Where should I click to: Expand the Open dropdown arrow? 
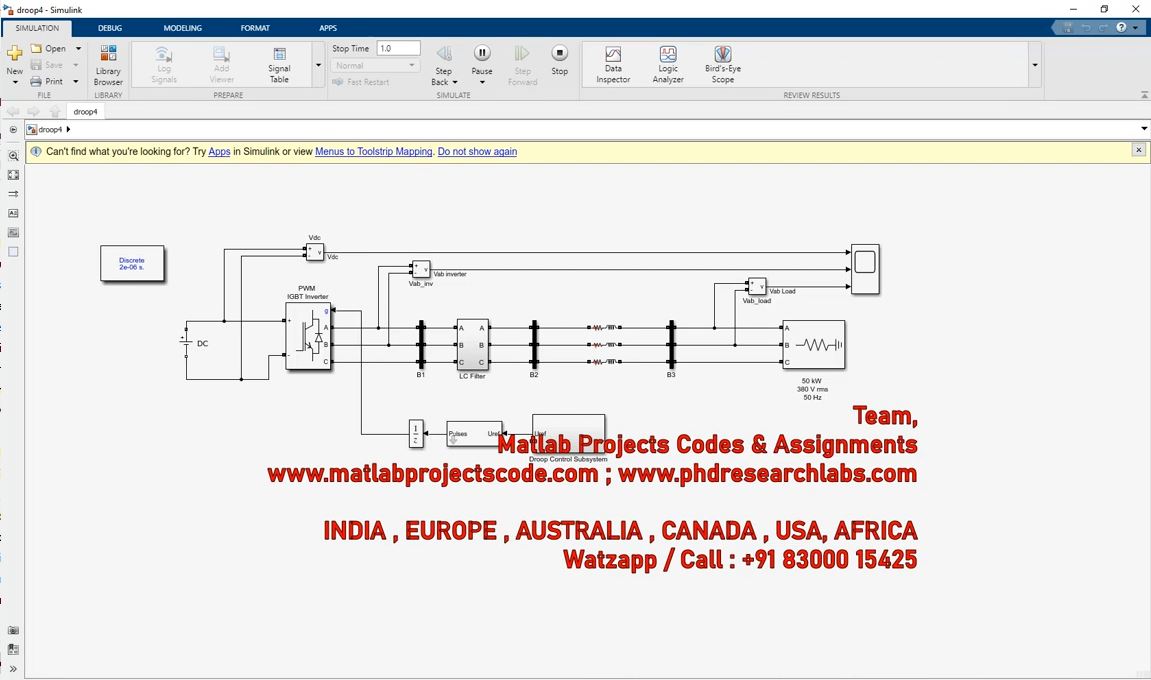click(79, 48)
